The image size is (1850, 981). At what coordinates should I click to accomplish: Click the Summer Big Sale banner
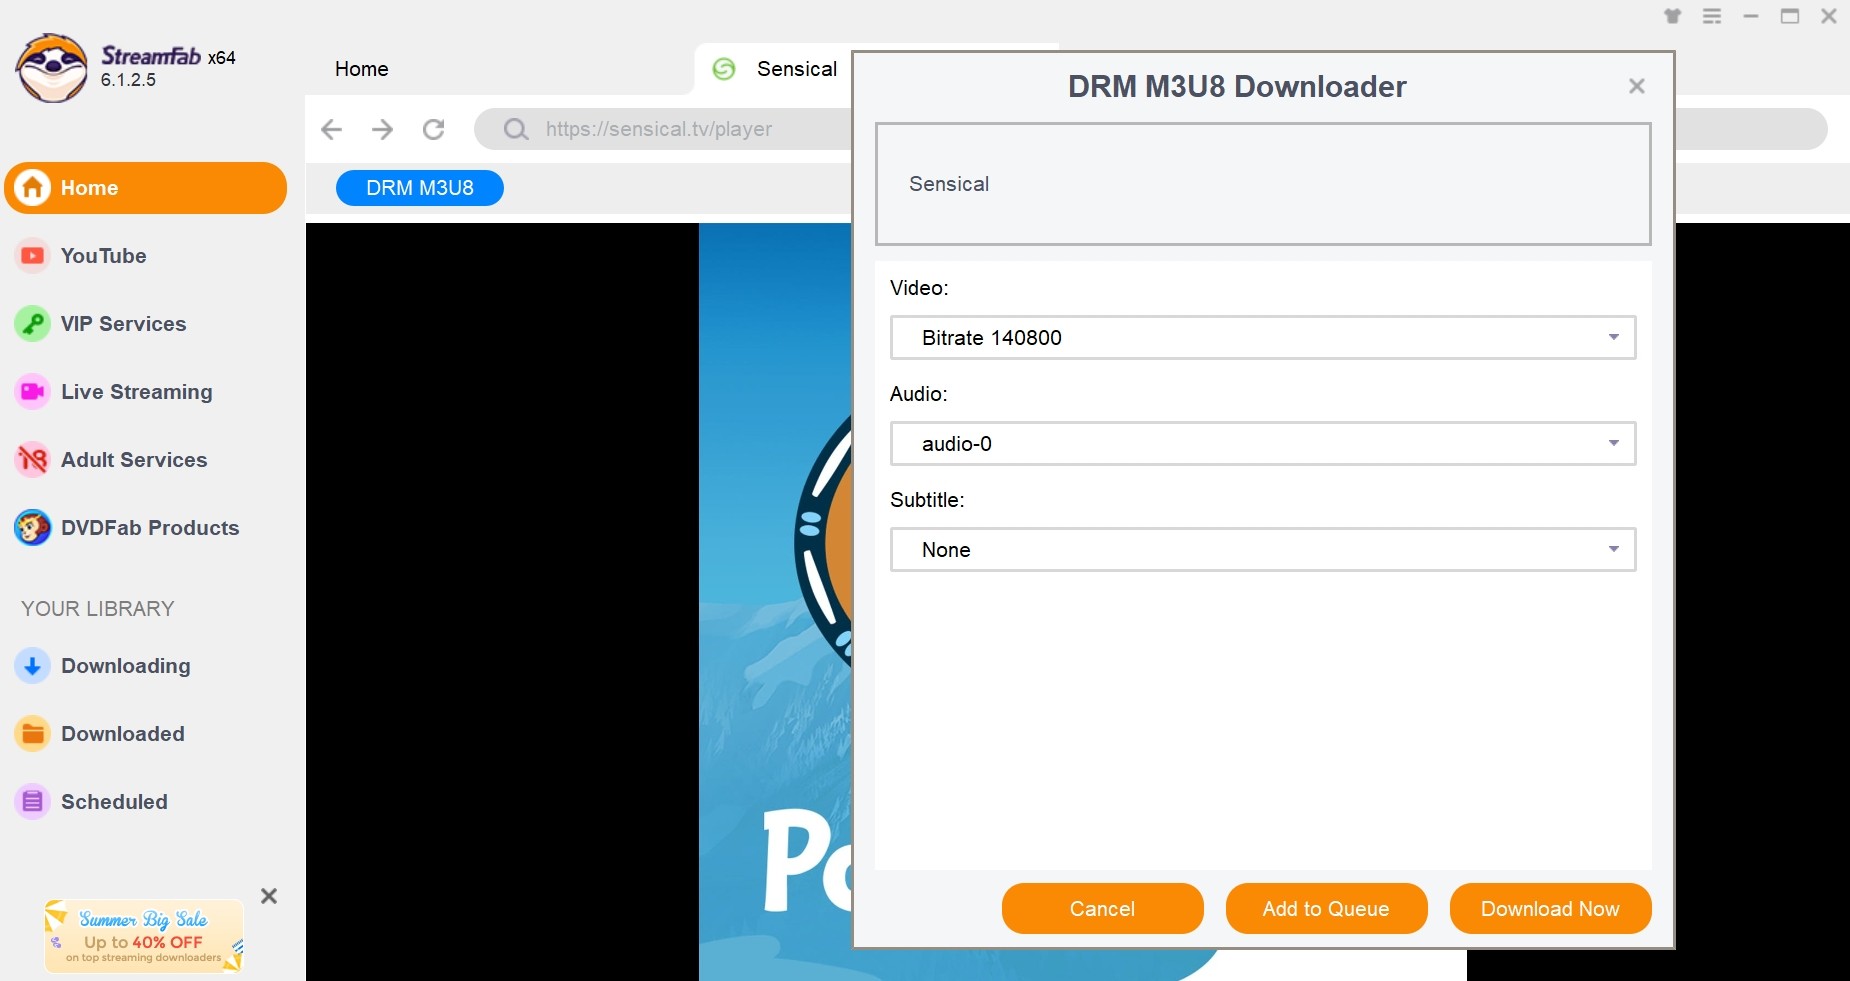click(144, 937)
